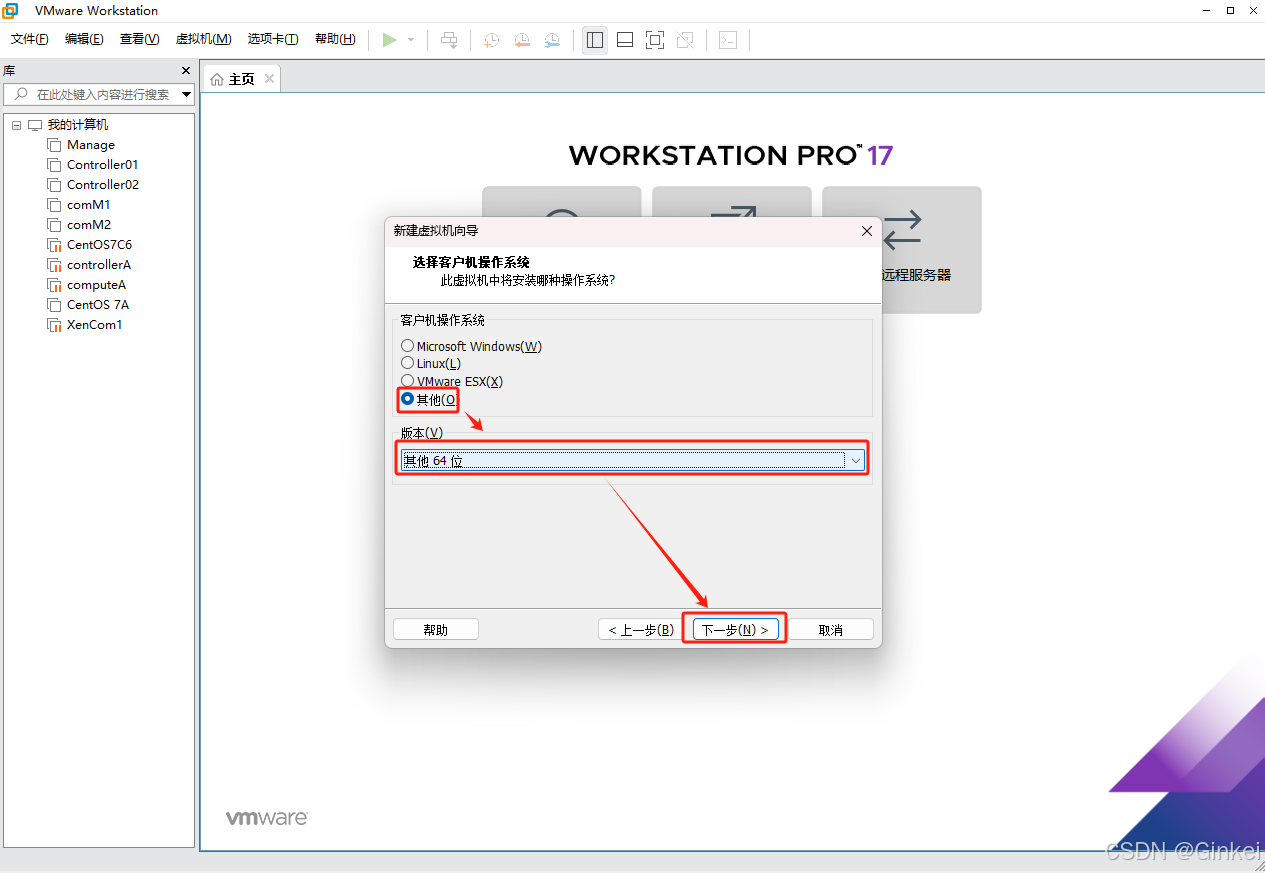1265x873 pixels.
Task: Switch to the 主页 tab
Action: (241, 79)
